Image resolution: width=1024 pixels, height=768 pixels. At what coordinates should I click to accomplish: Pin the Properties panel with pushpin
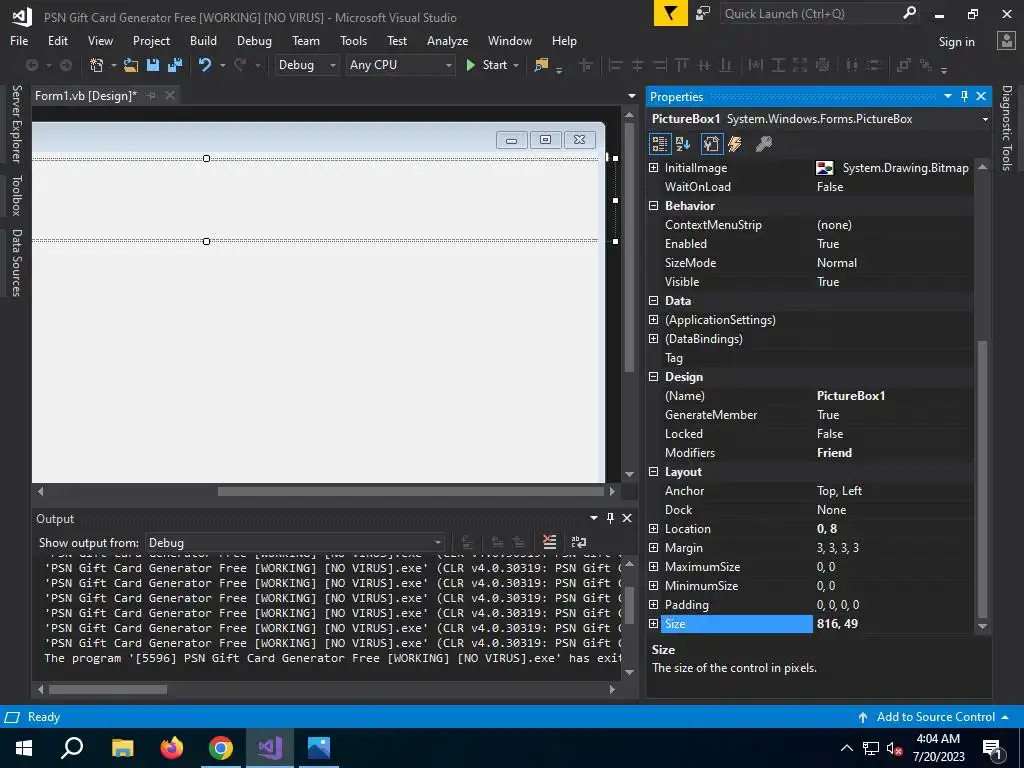click(965, 96)
